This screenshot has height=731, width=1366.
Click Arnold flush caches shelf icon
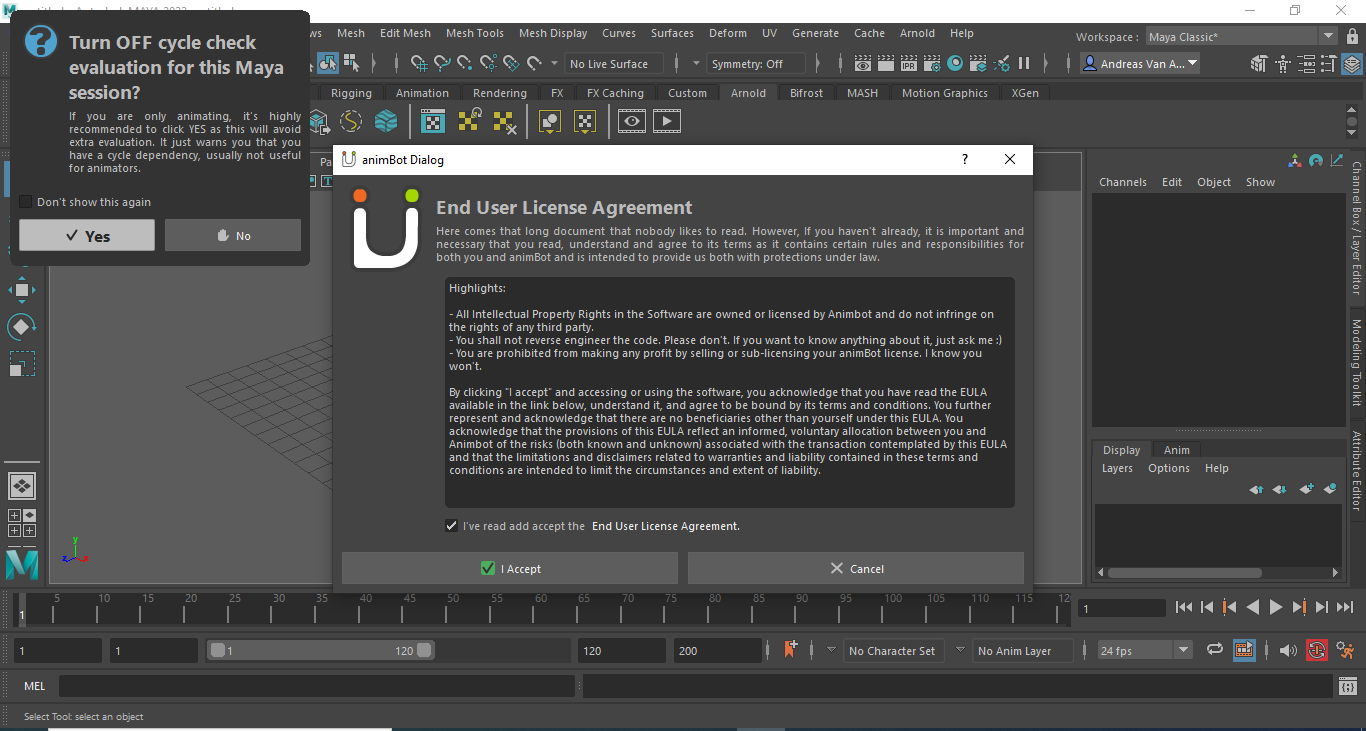coord(505,122)
